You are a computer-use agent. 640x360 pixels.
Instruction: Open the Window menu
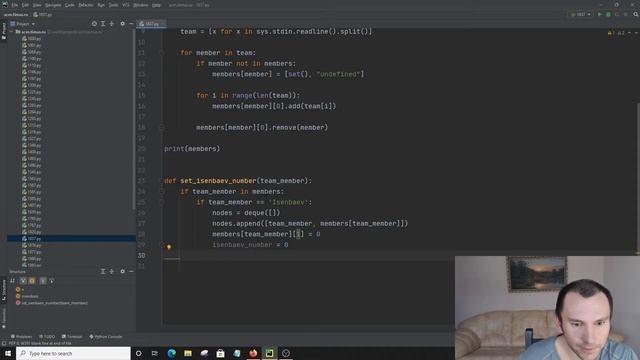[x=141, y=5]
